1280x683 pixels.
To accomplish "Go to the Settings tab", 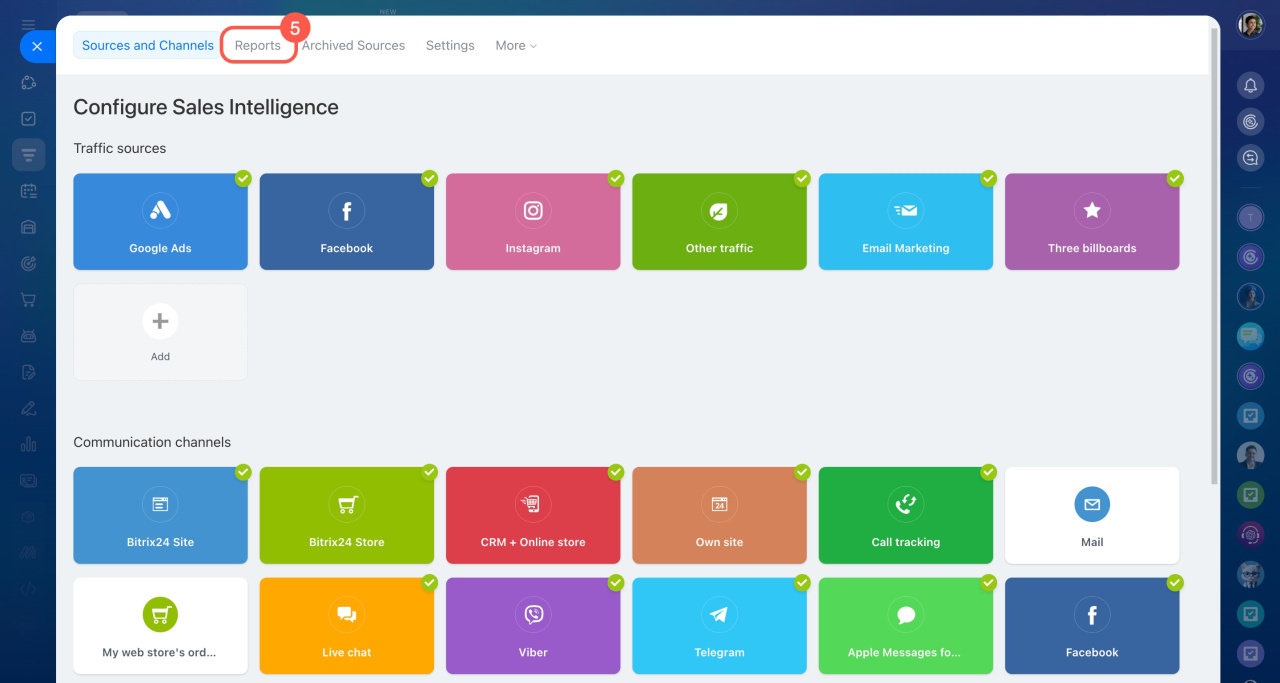I will (450, 45).
